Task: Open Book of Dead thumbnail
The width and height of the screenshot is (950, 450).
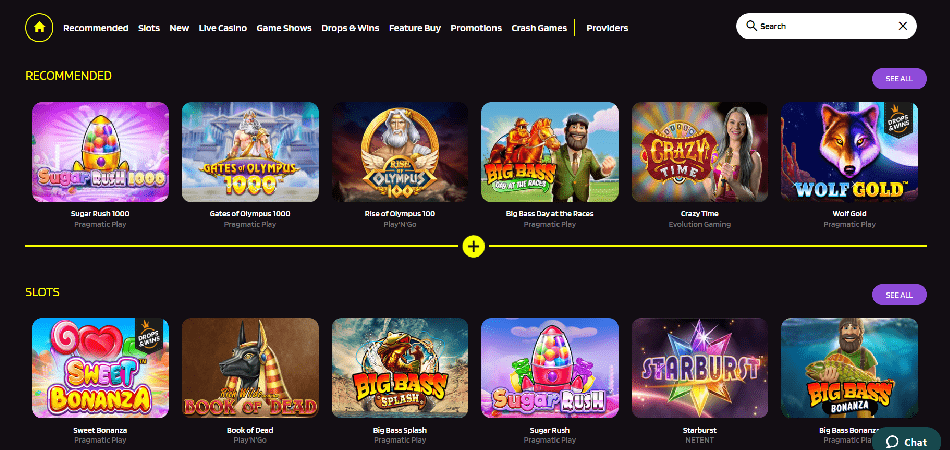Action: [x=250, y=368]
